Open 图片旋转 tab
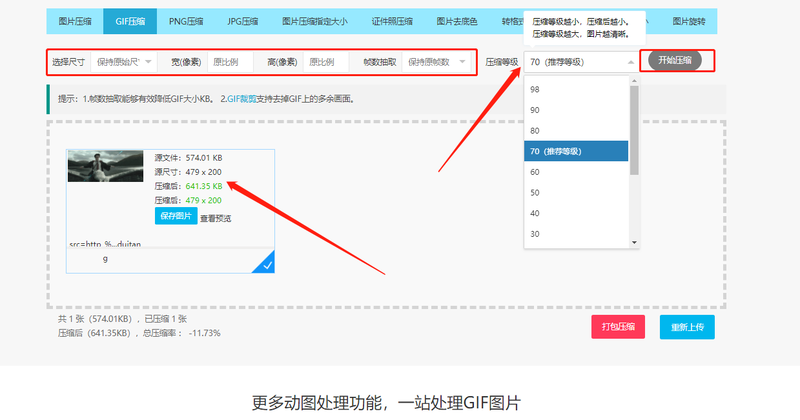This screenshot has height=420, width=800. point(689,21)
